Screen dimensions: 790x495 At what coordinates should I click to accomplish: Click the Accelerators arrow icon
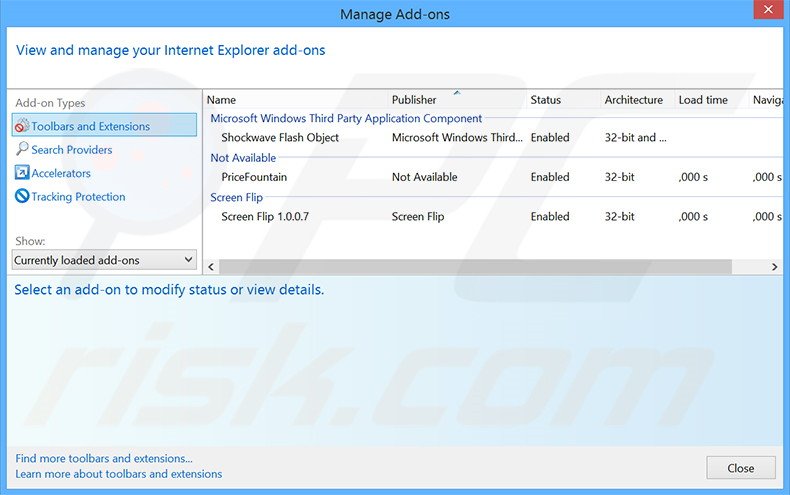pyautogui.click(x=22, y=172)
